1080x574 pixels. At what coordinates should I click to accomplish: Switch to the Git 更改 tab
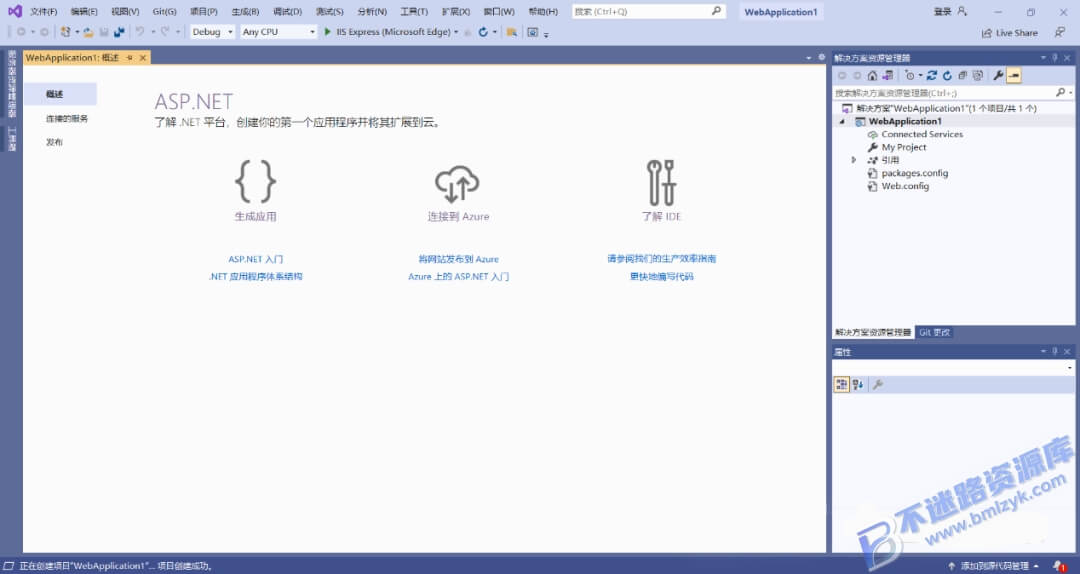tap(935, 332)
